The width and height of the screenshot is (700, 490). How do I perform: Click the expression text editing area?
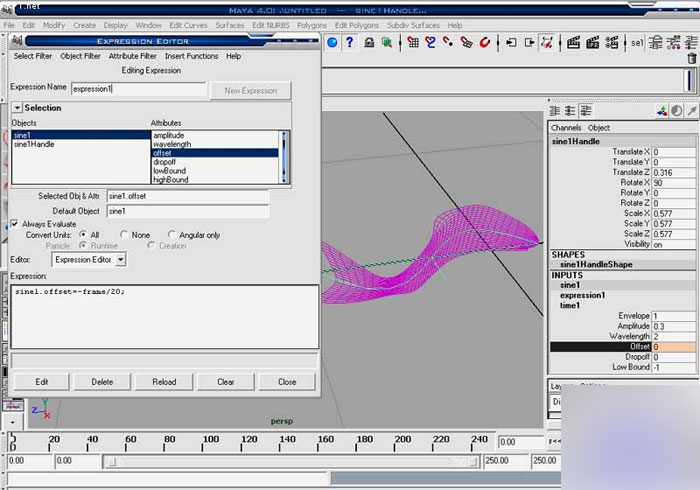coord(165,316)
